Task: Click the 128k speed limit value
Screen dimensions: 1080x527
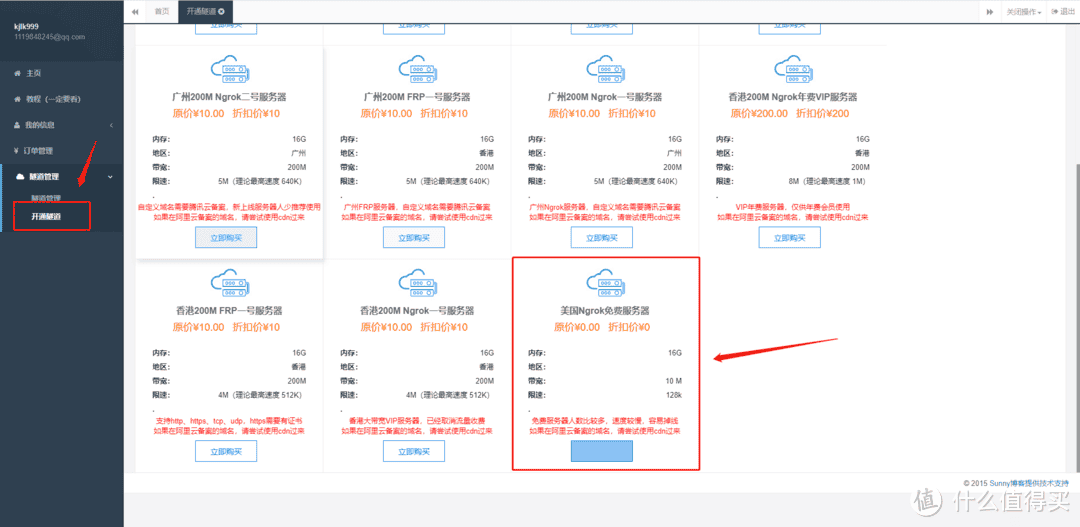Action: pyautogui.click(x=673, y=395)
